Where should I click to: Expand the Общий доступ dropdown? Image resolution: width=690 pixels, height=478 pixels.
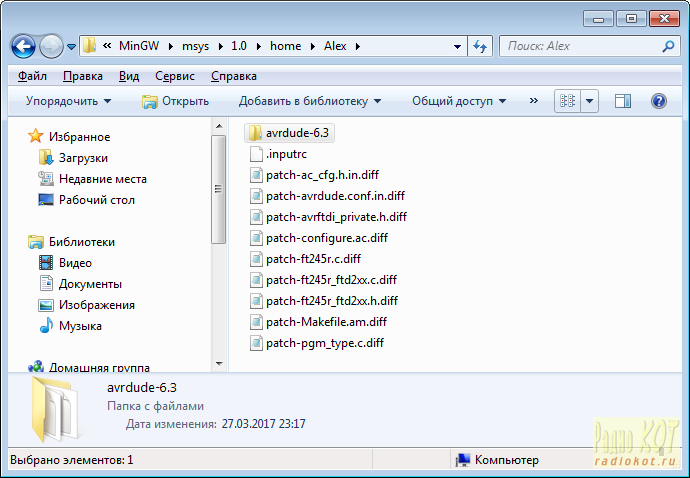tap(459, 101)
